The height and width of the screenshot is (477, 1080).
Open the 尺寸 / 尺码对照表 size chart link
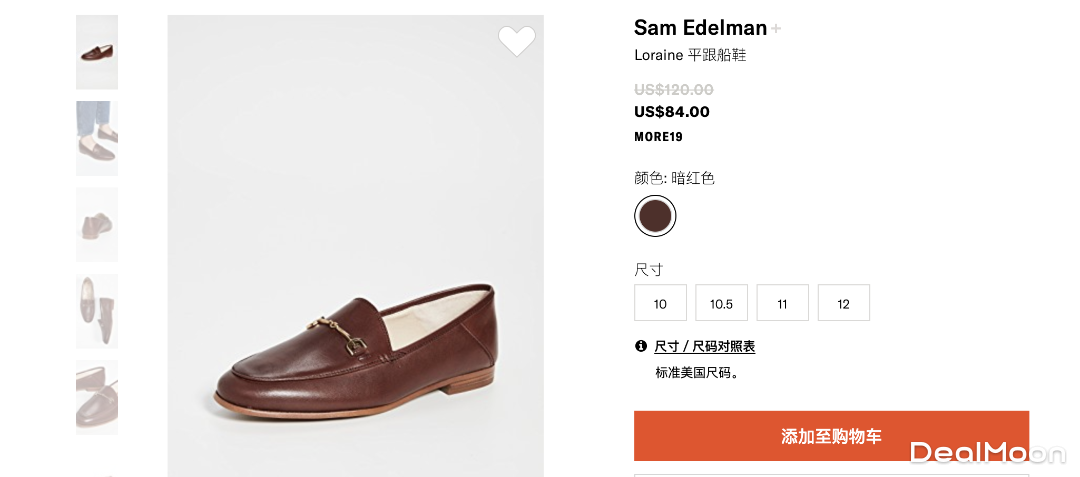[x=704, y=346]
